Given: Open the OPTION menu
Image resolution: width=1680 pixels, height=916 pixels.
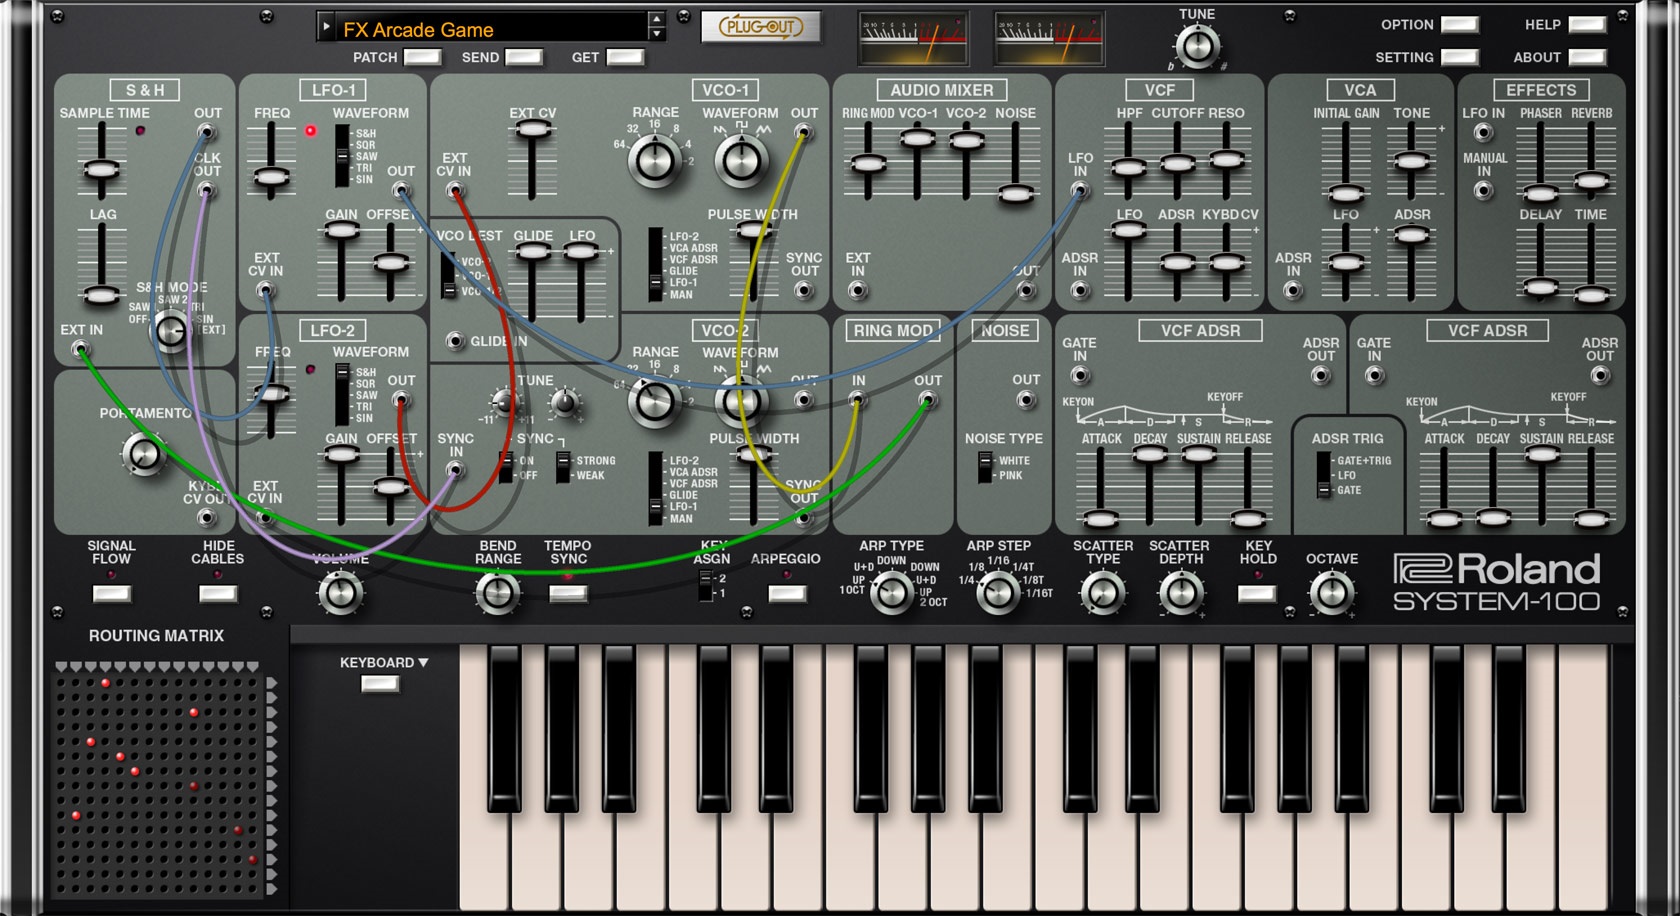Looking at the screenshot, I should coord(1460,24).
